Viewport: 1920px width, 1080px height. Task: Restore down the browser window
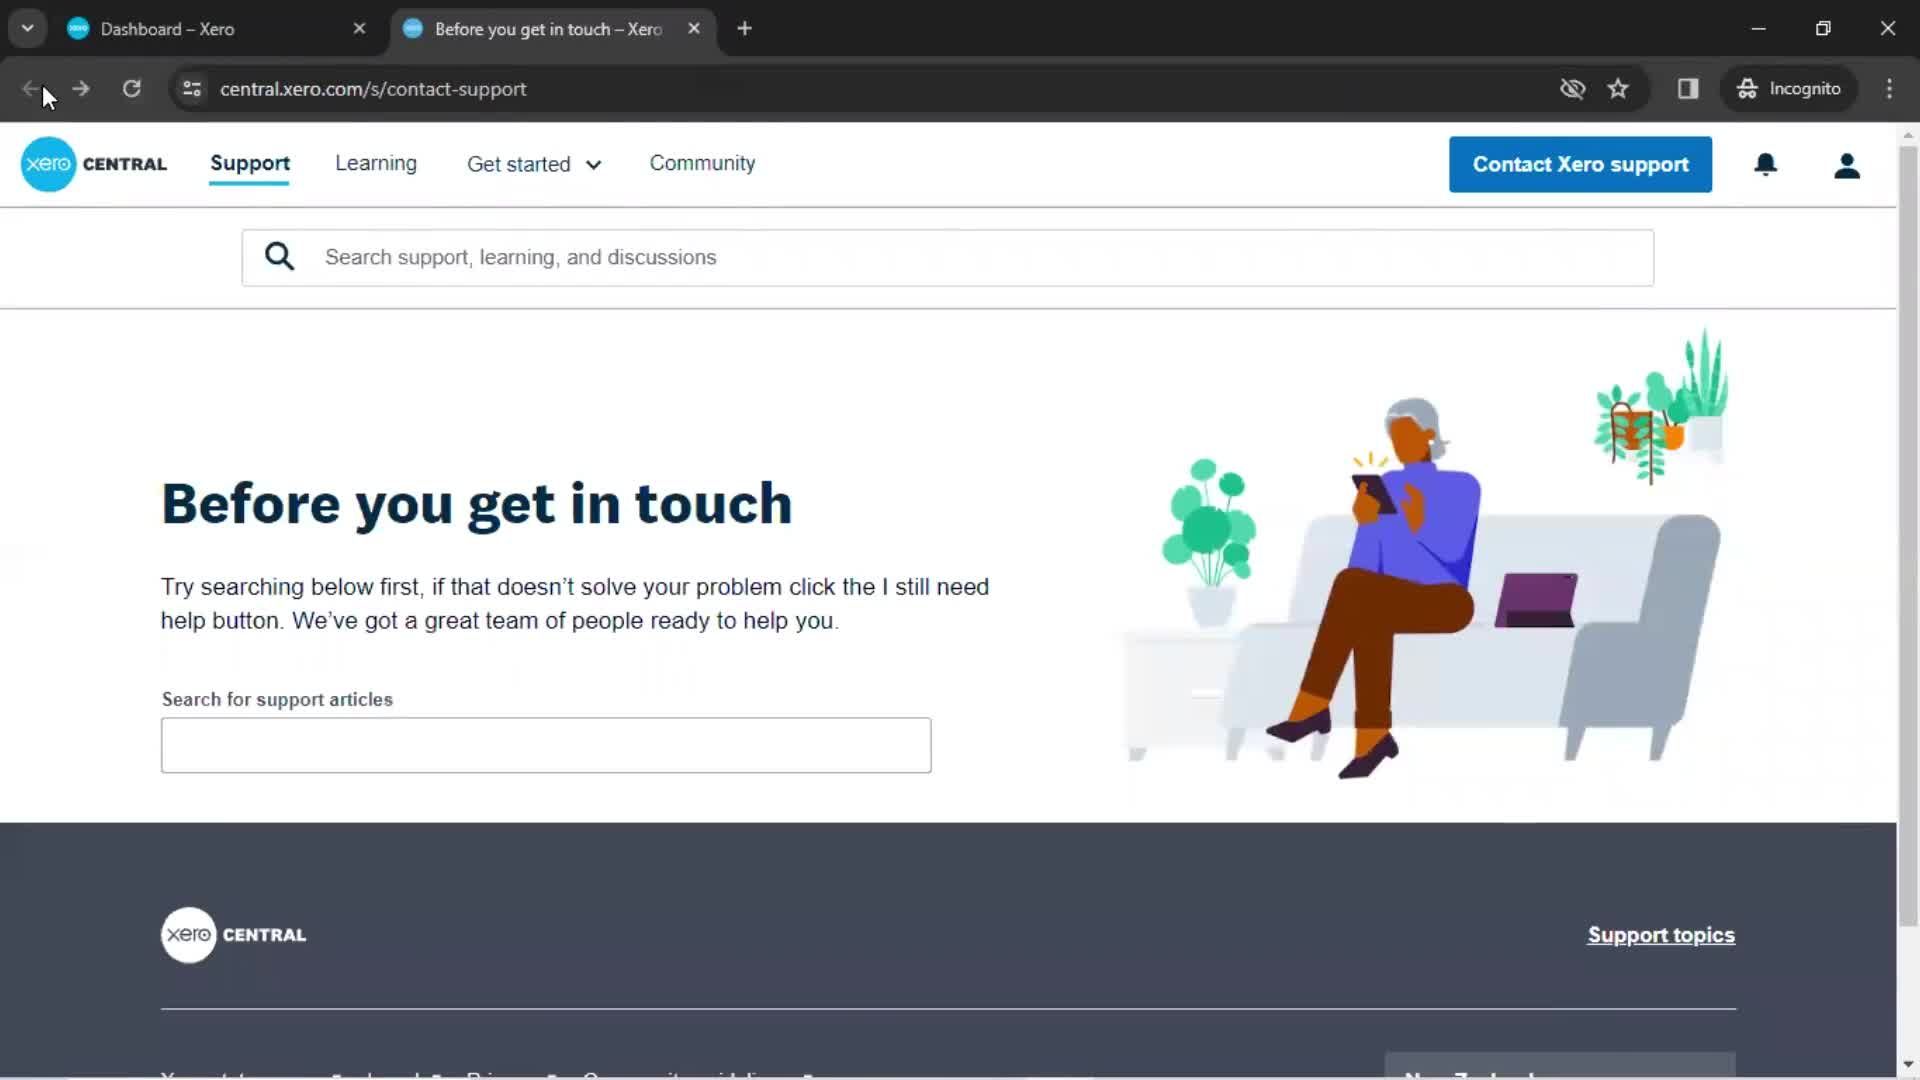click(1823, 29)
